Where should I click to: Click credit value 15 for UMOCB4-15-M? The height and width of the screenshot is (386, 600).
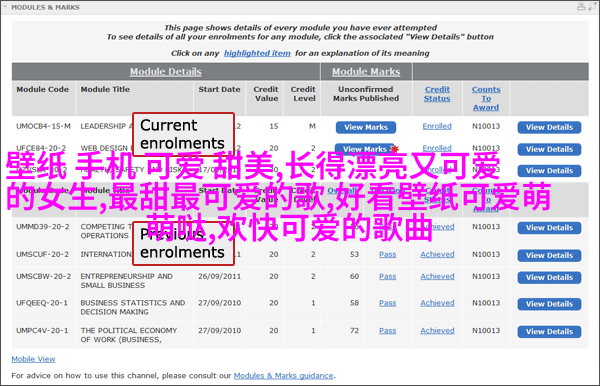[x=274, y=126]
